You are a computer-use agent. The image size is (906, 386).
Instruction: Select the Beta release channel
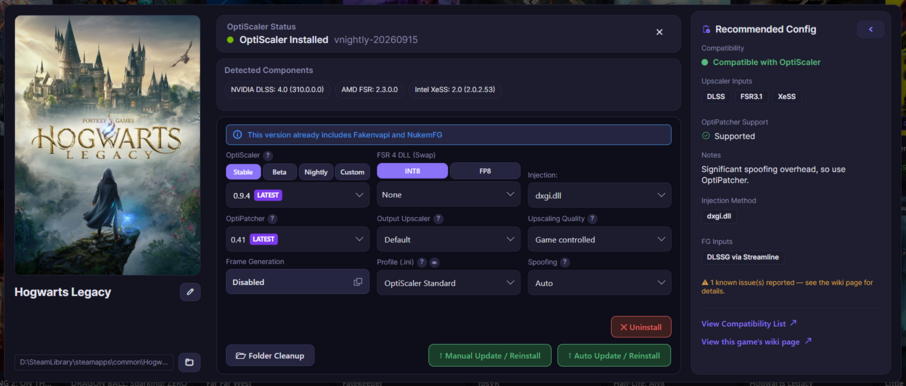(280, 172)
